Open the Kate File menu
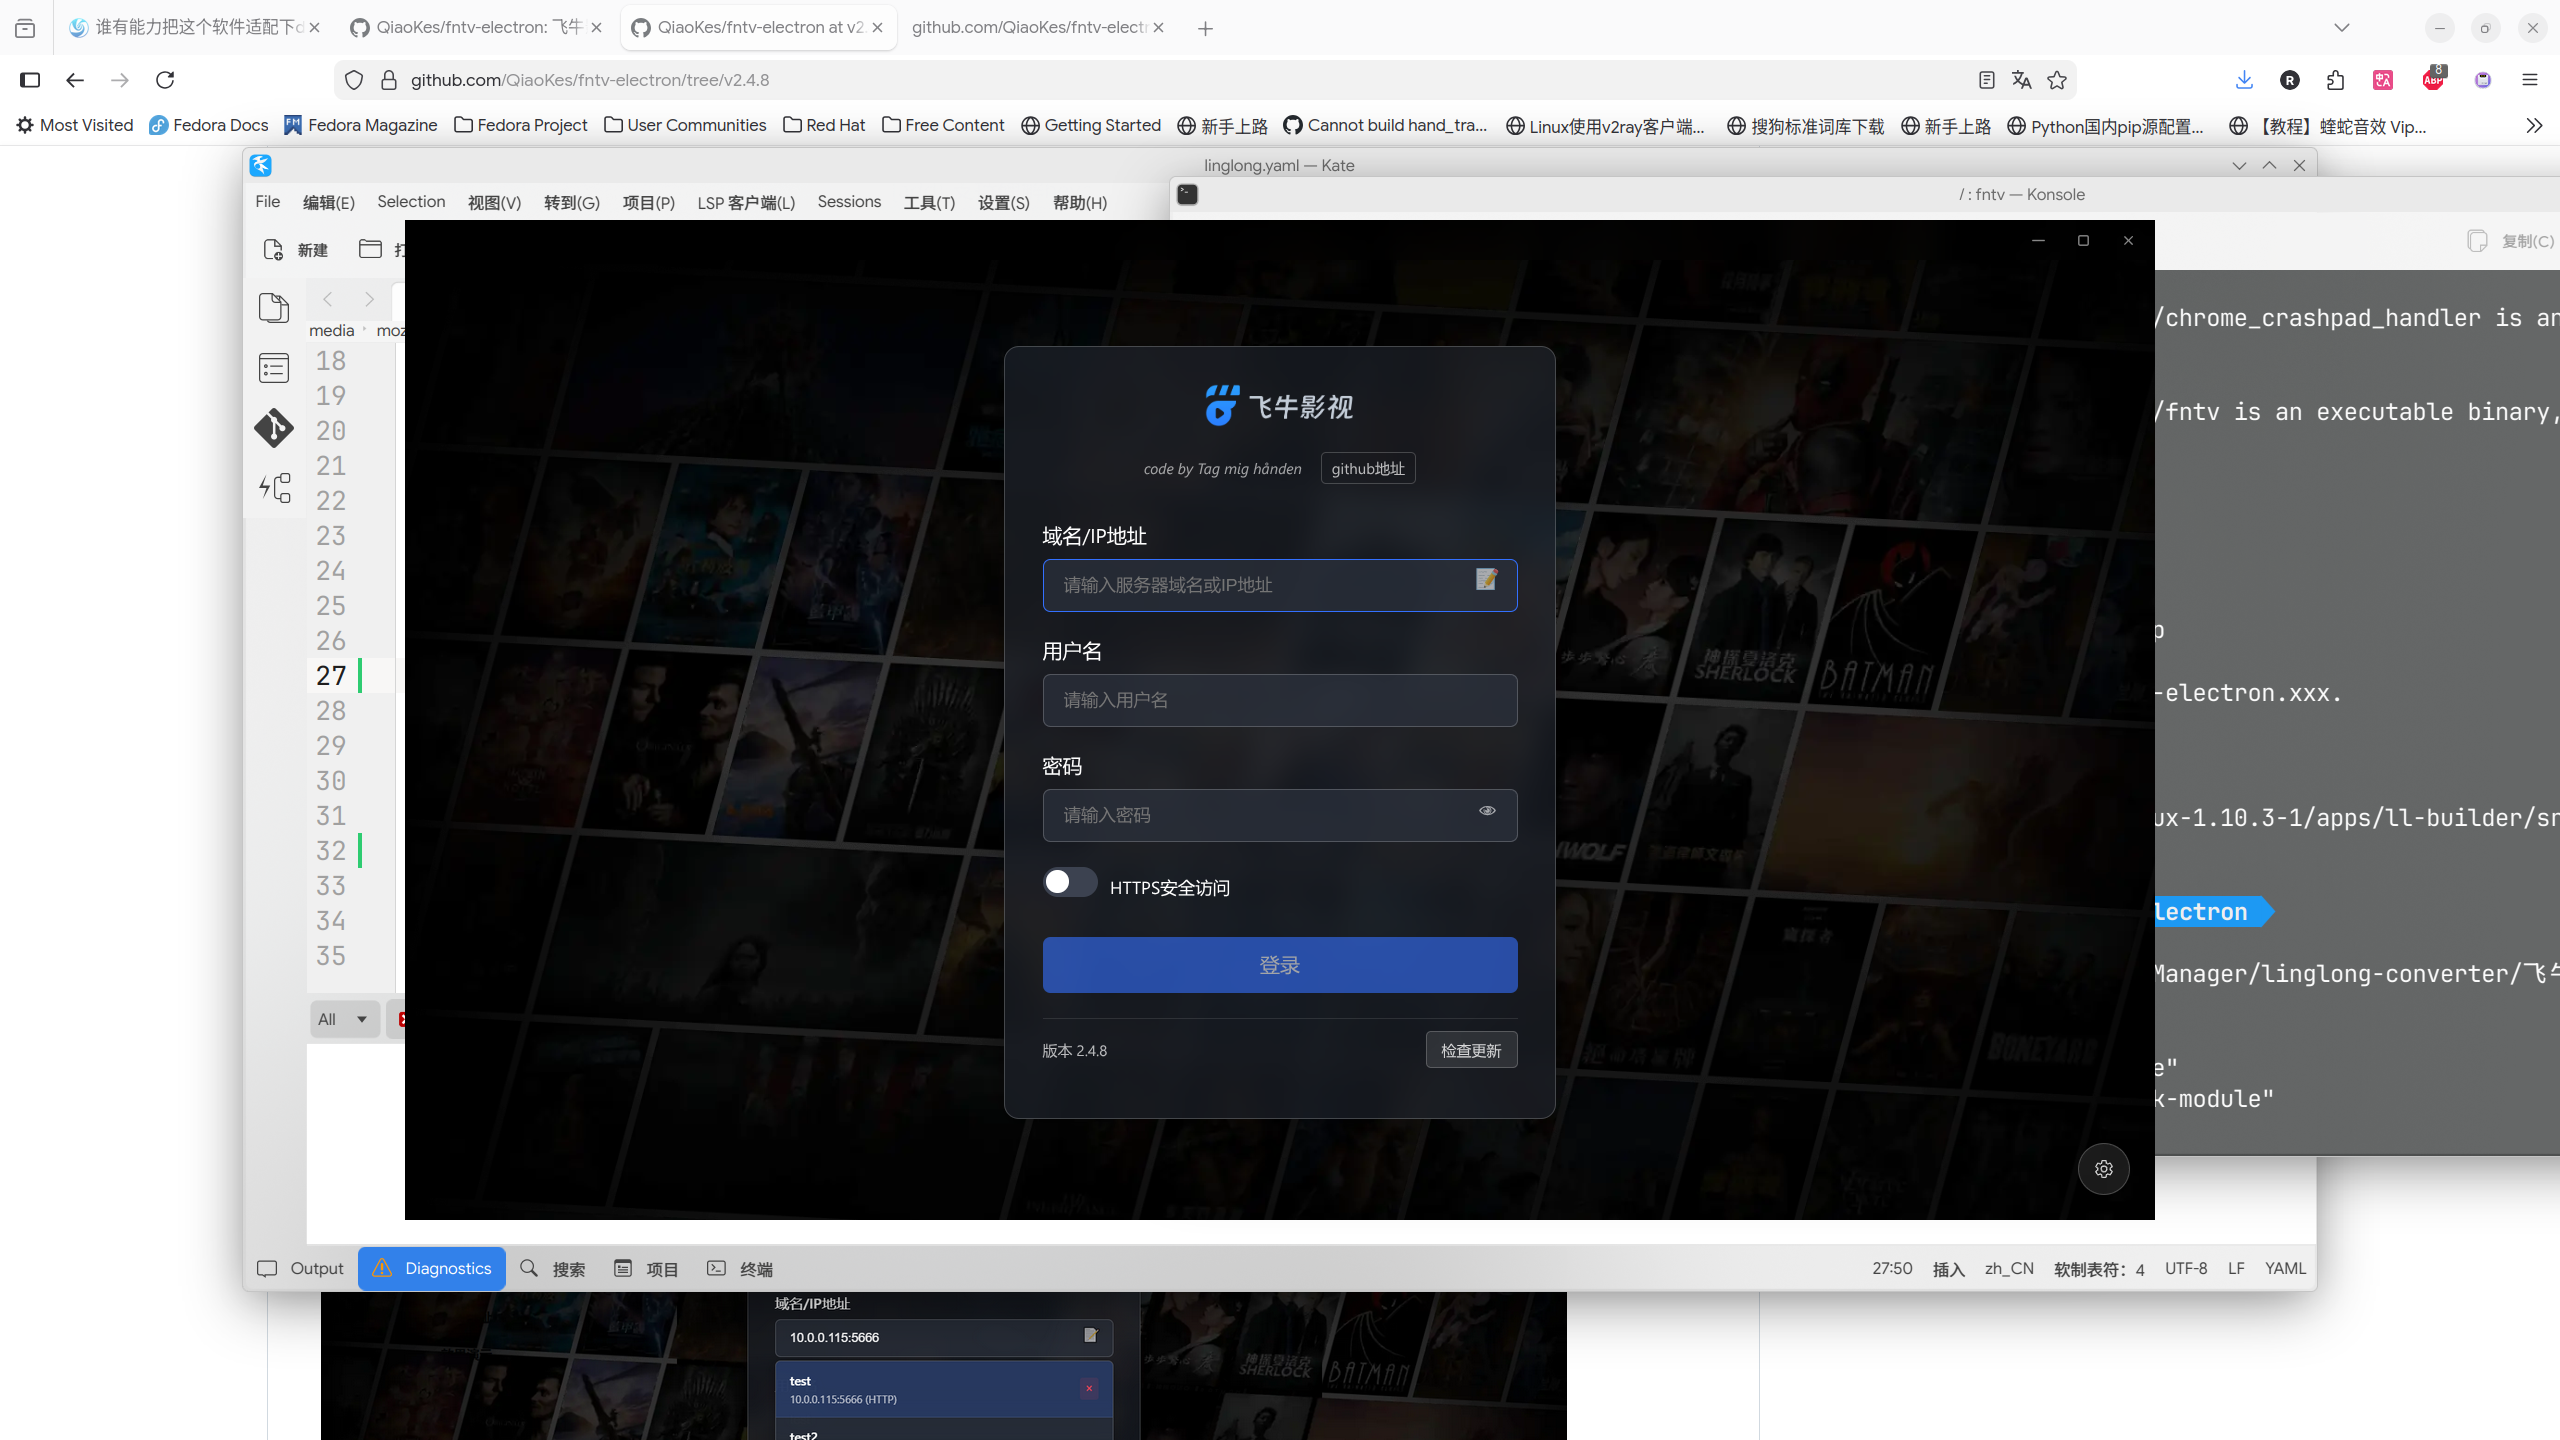This screenshot has height=1440, width=2560. (x=267, y=202)
